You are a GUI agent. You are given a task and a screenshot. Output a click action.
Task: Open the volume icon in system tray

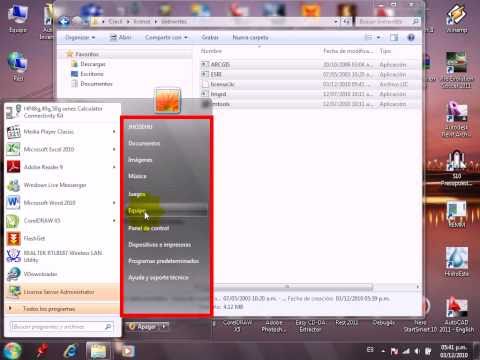[417, 351]
